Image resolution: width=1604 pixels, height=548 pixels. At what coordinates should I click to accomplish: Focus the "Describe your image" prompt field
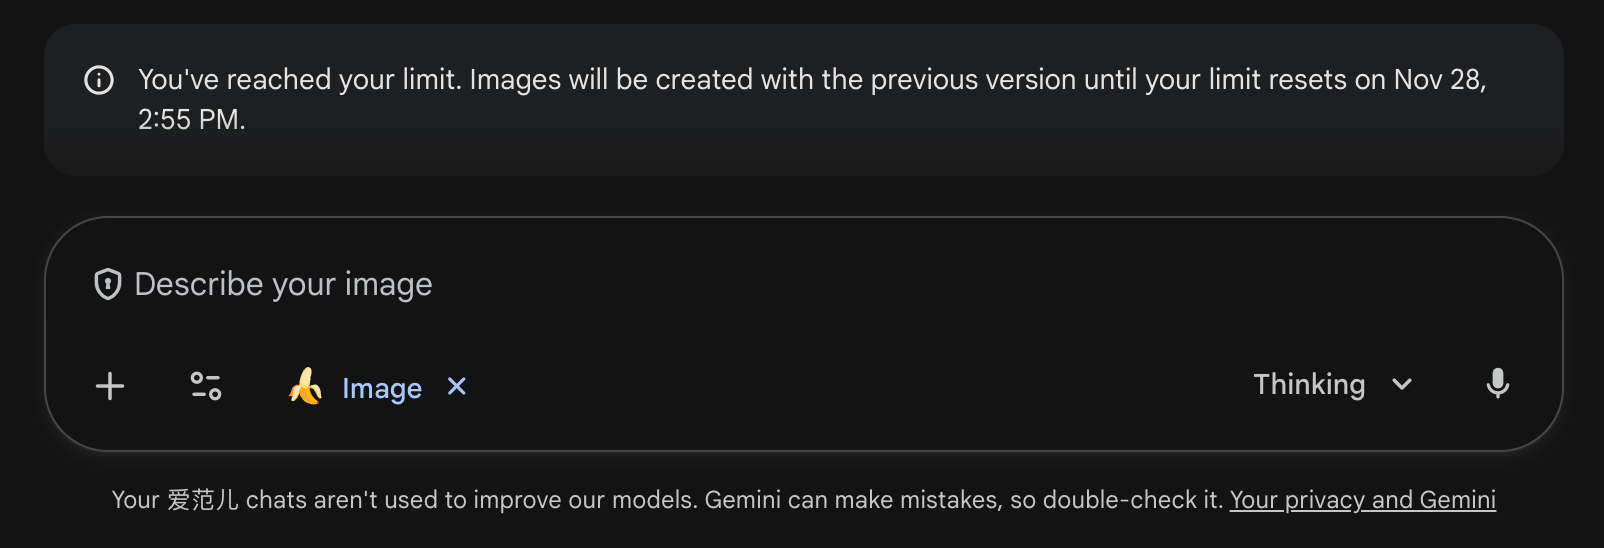[x=700, y=285]
